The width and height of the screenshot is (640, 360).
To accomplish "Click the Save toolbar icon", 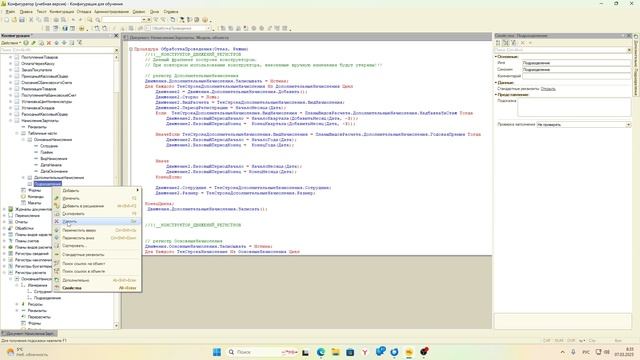I will coord(22,20).
